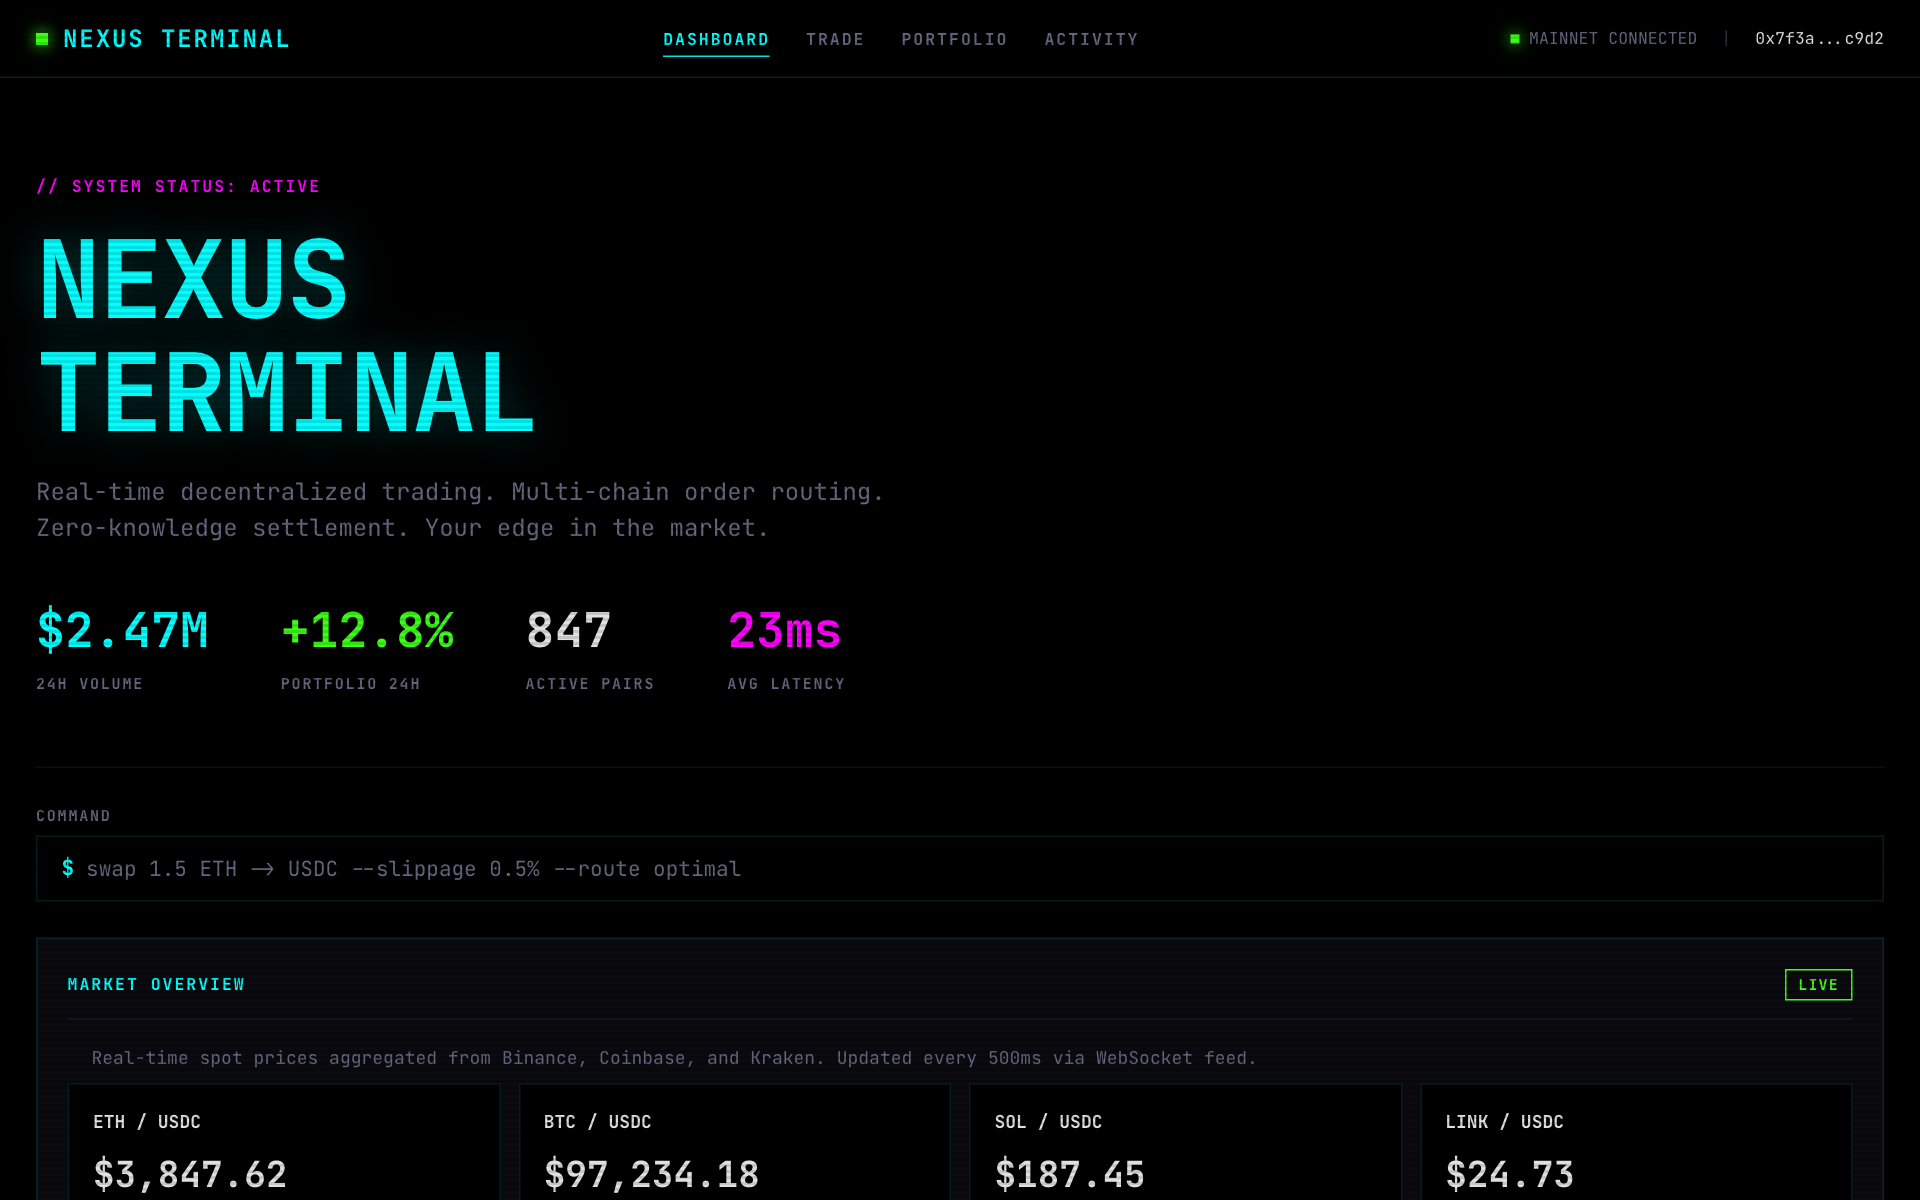This screenshot has height=1200, width=1920.
Task: Click the $2.47M 24H volume stat
Action: coord(122,632)
